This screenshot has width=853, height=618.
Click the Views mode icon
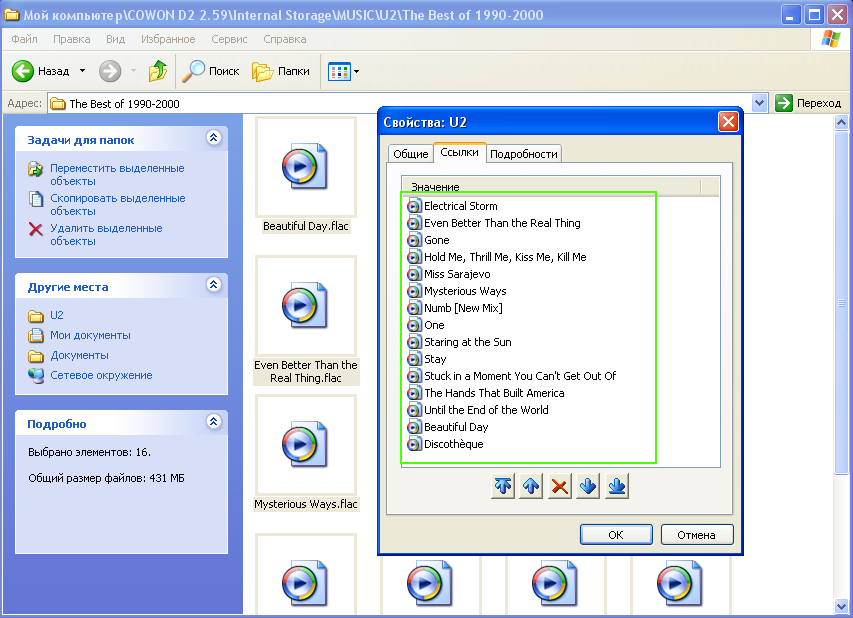pos(339,71)
